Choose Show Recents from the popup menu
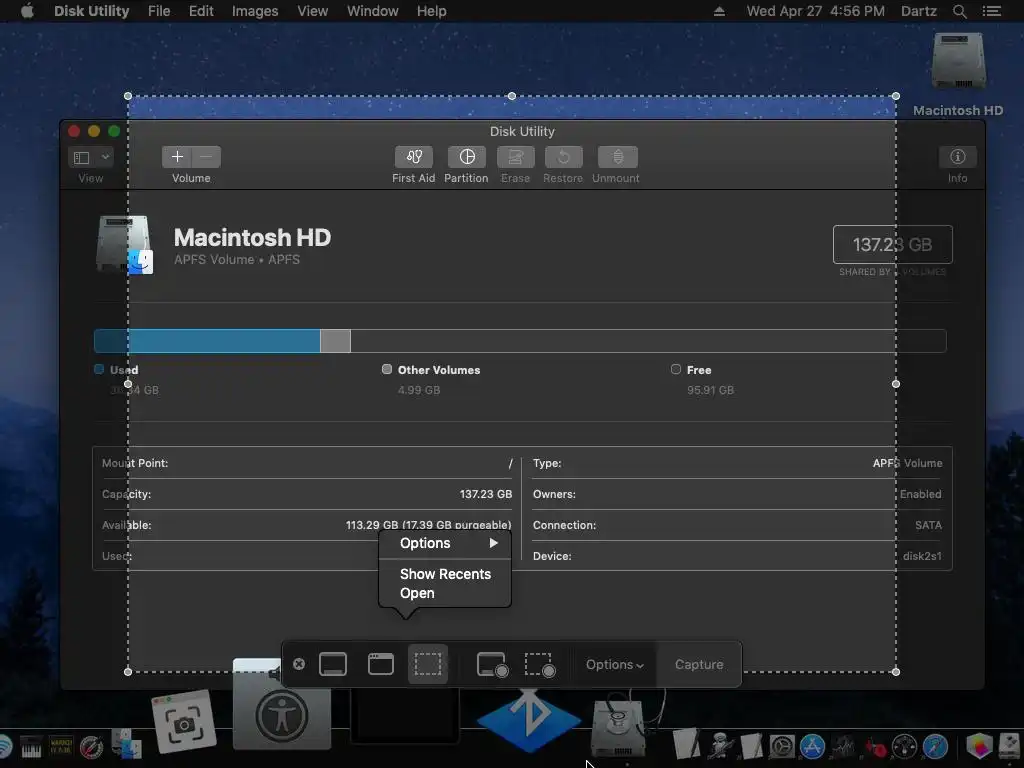The image size is (1024, 768). [445, 574]
